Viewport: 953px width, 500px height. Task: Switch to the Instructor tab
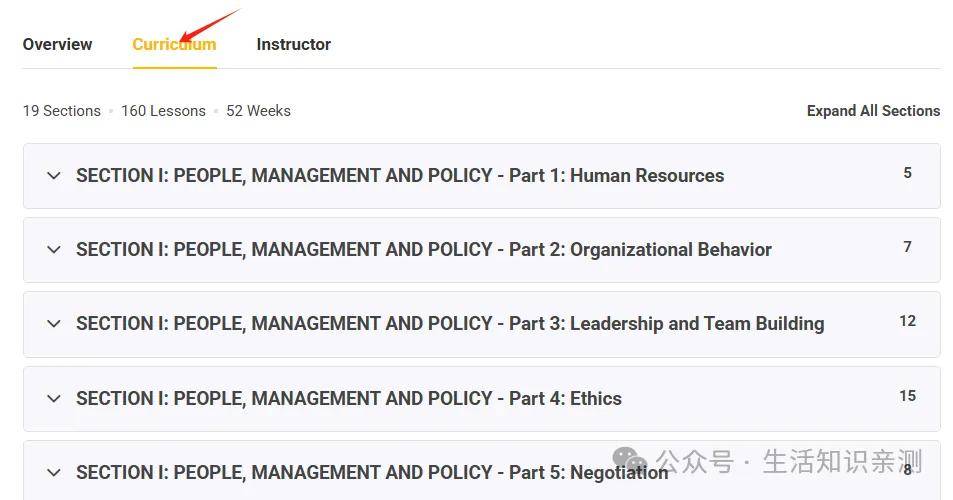click(294, 44)
